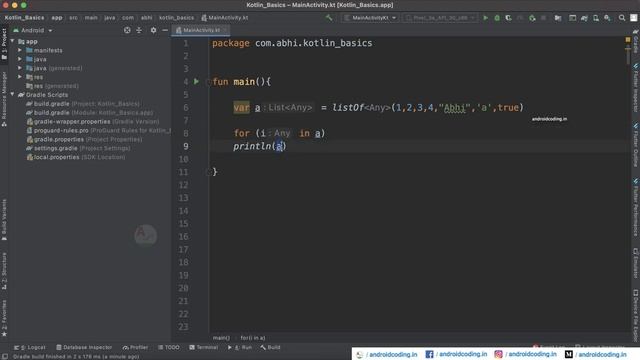640x360 pixels.
Task: Open the Profiler tool window
Action: click(135, 347)
